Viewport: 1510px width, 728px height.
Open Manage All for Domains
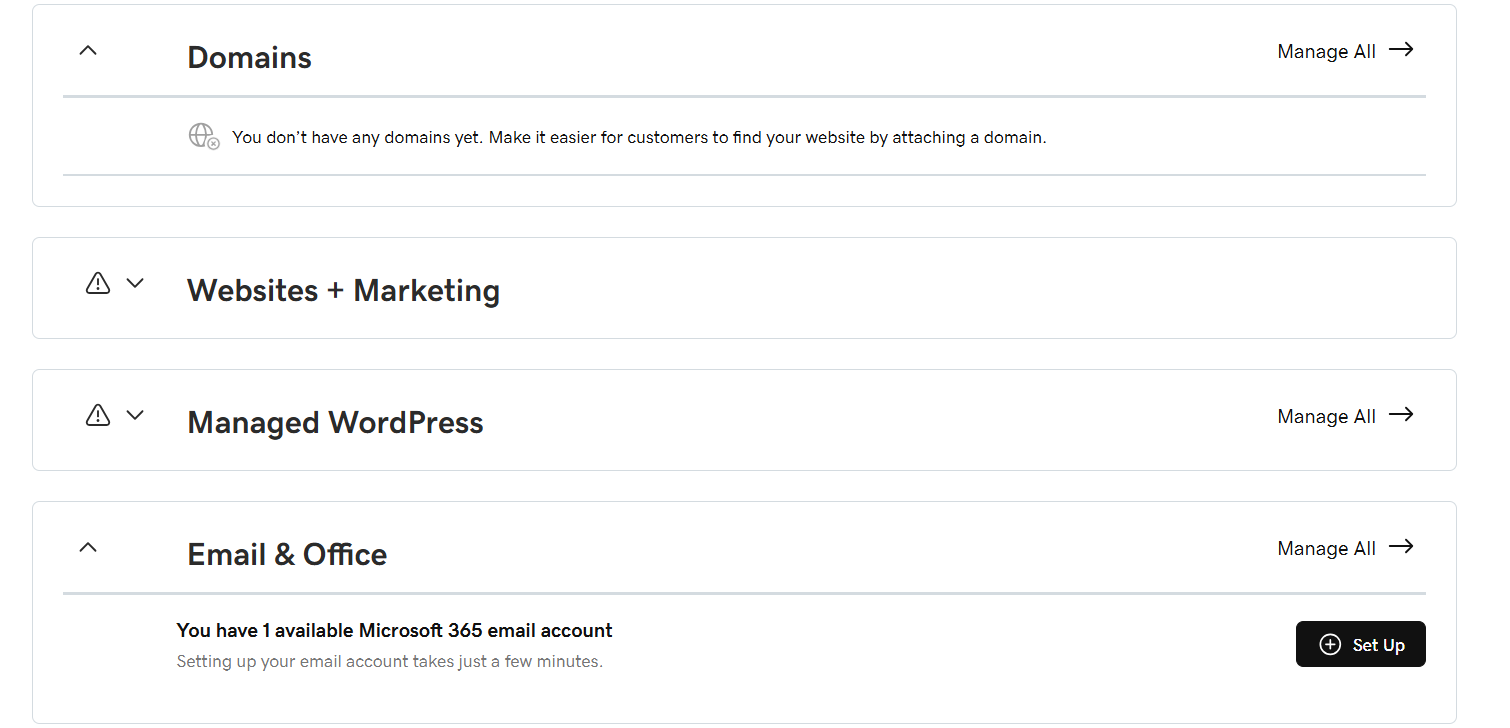(1345, 51)
